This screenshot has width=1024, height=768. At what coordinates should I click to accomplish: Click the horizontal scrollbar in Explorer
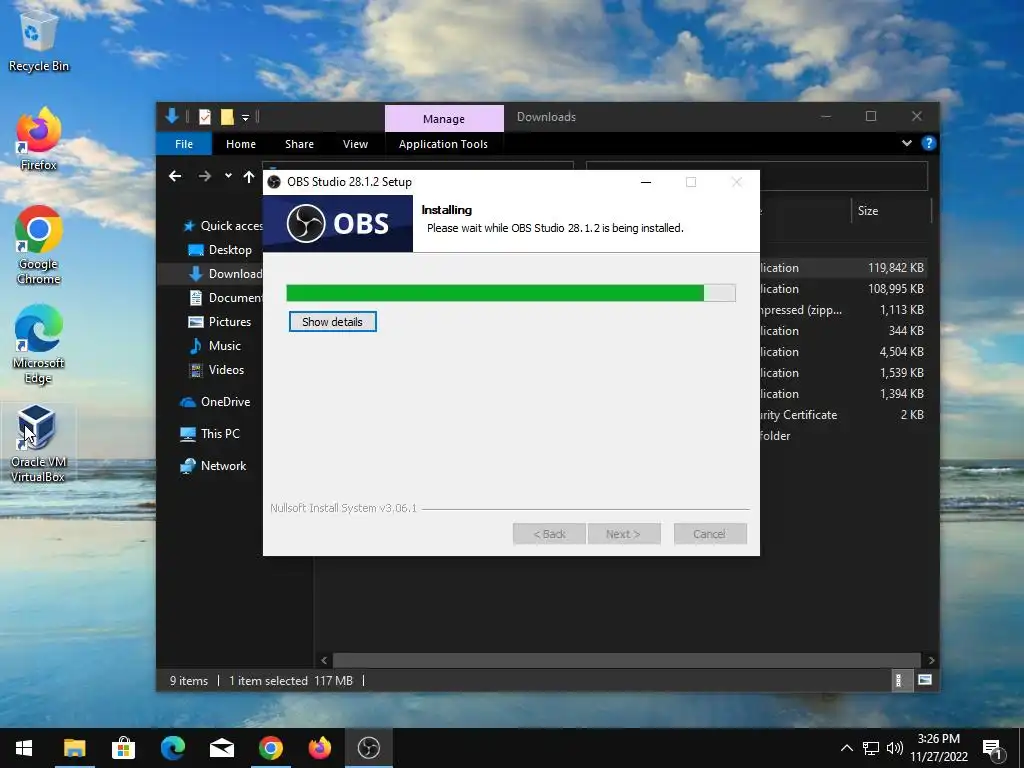[626, 660]
